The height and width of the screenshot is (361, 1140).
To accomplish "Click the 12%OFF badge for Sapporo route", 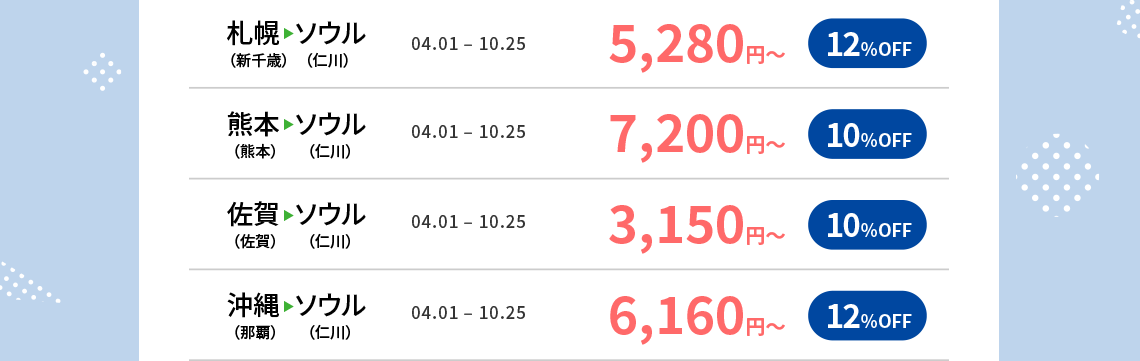I will [867, 44].
